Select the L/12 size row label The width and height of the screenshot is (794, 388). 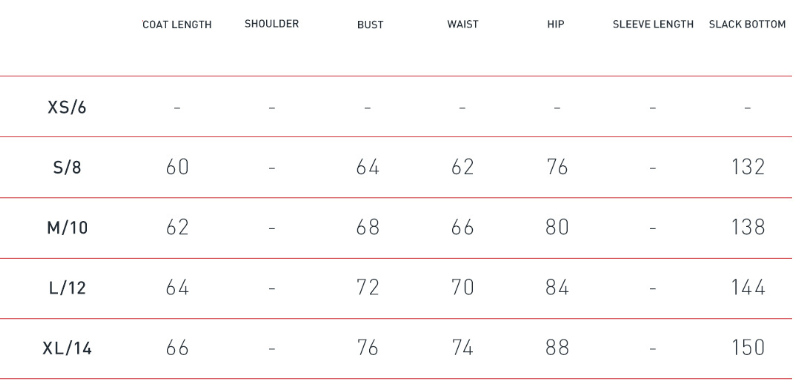pyautogui.click(x=67, y=288)
